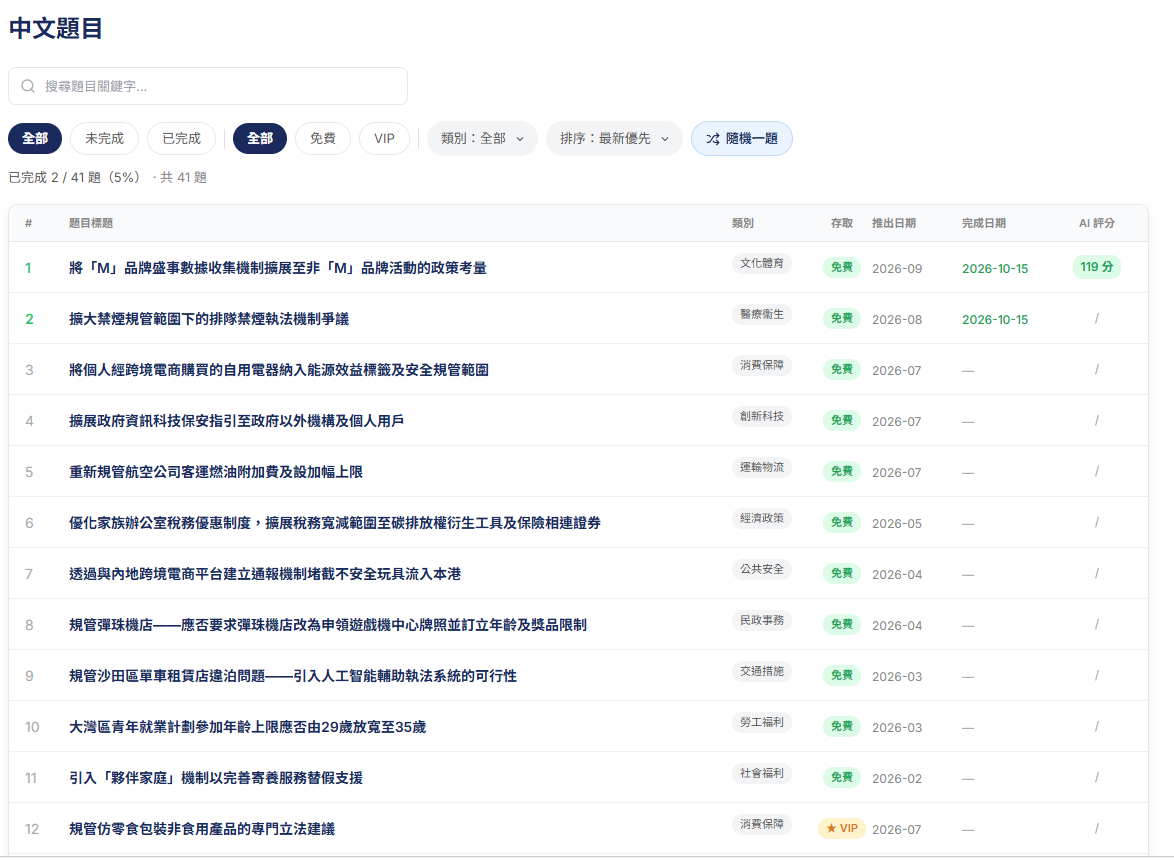Select the 免費 access filter pill
This screenshot has height=860, width=1174.
[x=323, y=138]
